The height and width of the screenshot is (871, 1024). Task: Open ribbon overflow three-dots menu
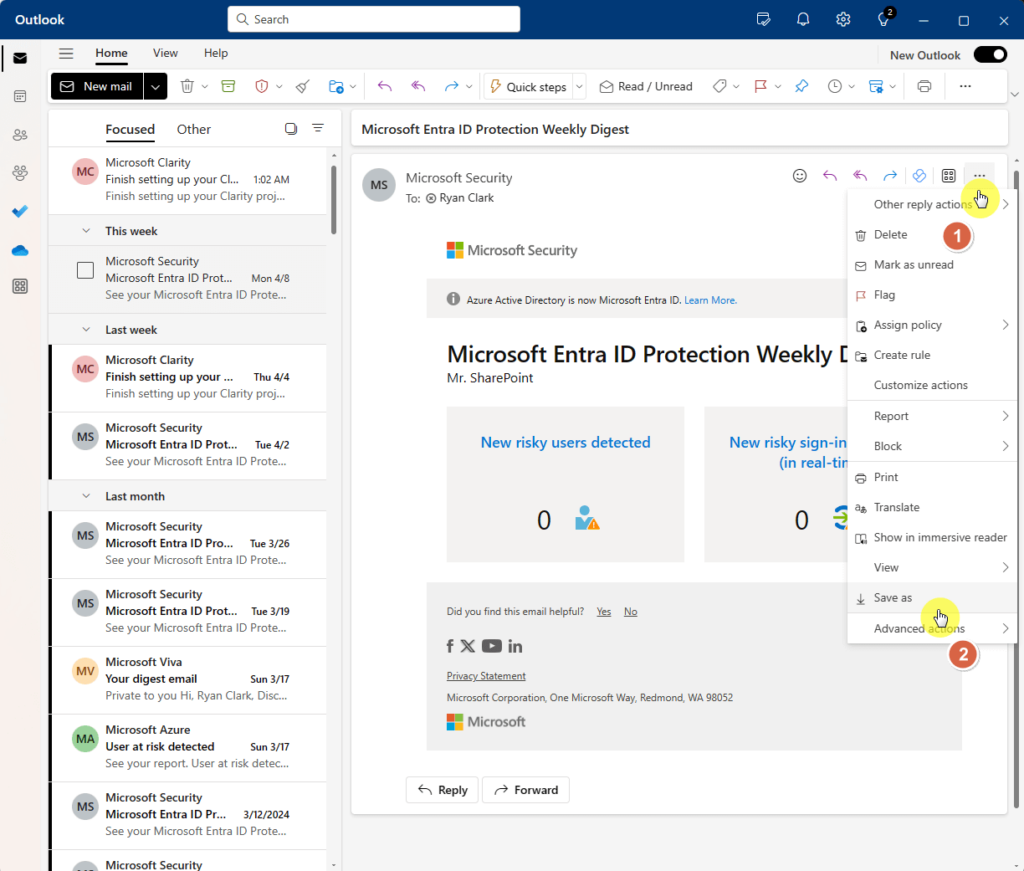[965, 86]
